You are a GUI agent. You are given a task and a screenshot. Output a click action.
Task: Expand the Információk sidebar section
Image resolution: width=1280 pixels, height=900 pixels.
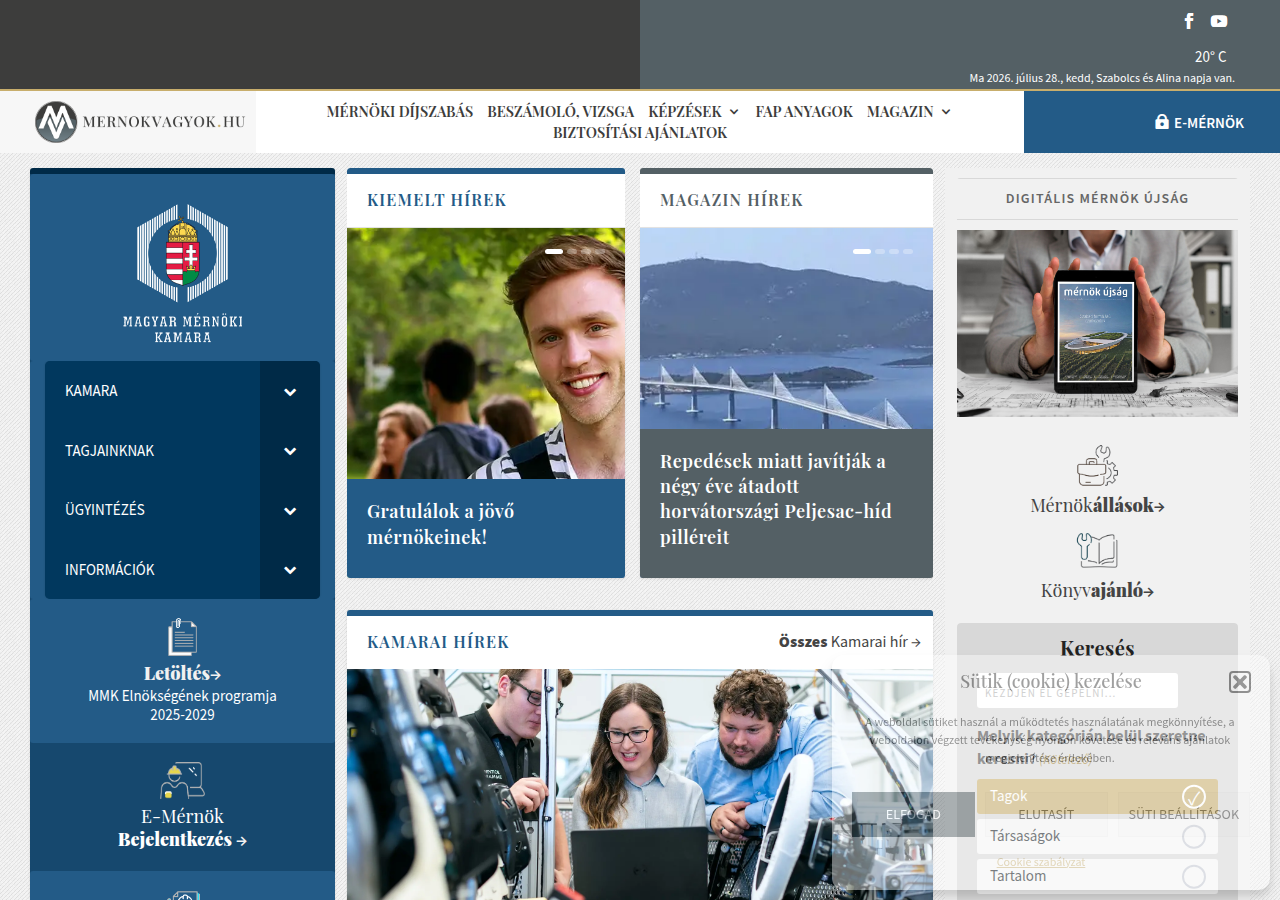[x=290, y=570]
